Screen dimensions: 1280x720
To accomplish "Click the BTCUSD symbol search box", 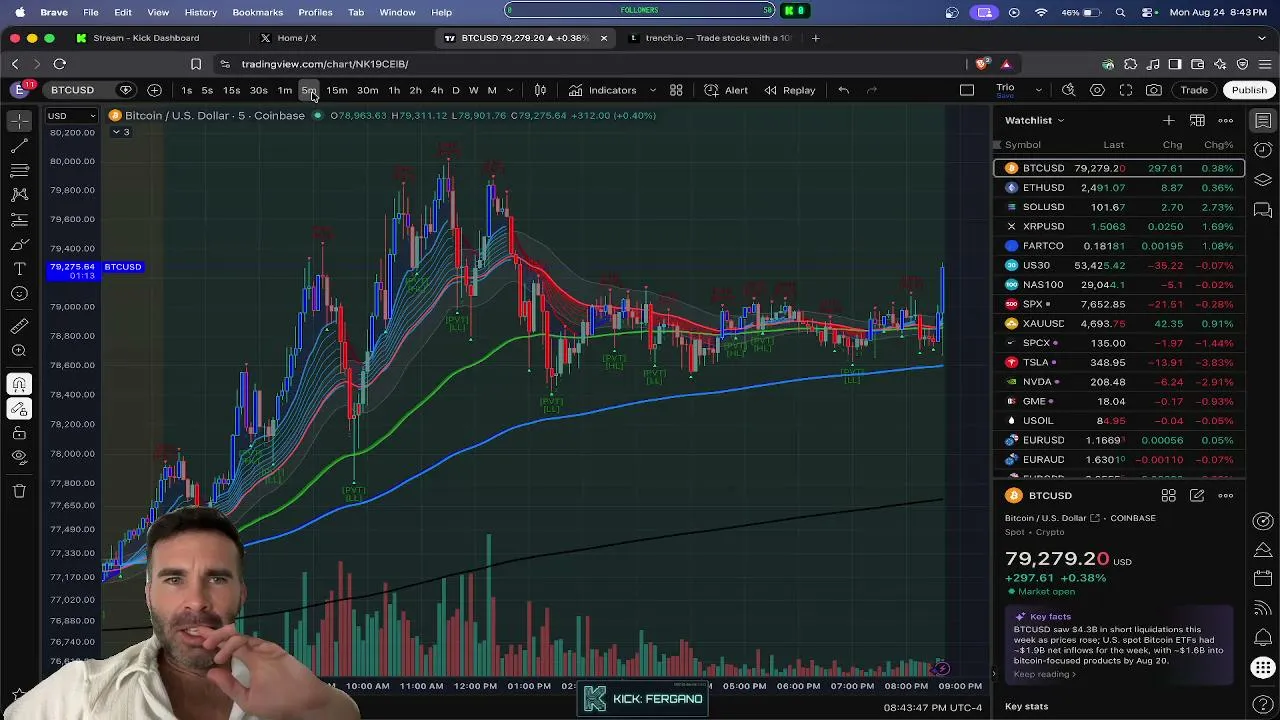I will point(73,90).
